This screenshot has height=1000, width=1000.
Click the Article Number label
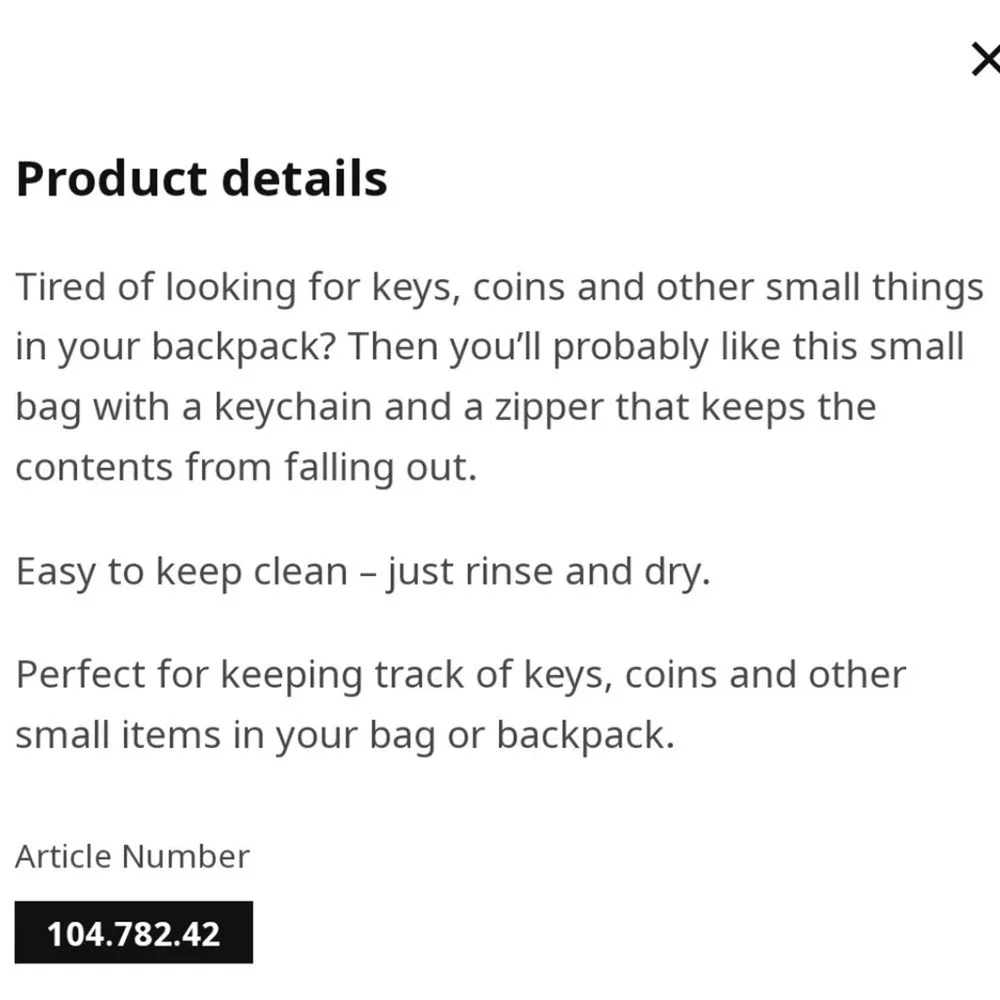132,857
